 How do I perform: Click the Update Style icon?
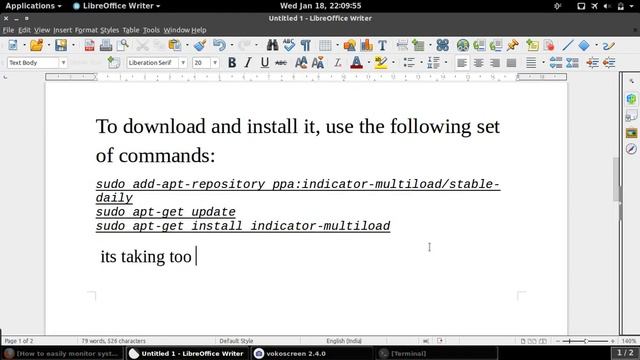tap(114, 62)
